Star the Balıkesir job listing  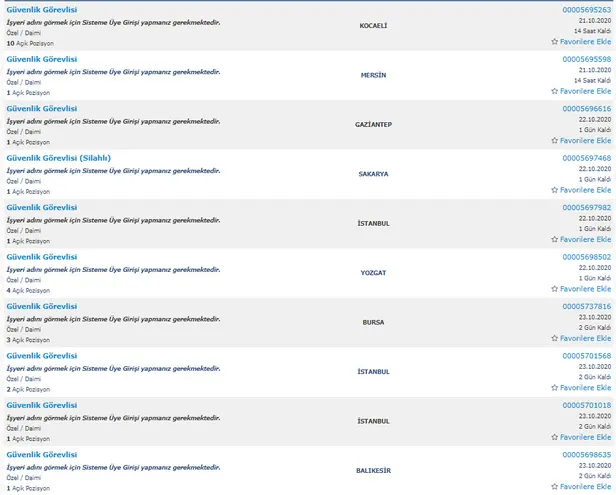click(555, 487)
